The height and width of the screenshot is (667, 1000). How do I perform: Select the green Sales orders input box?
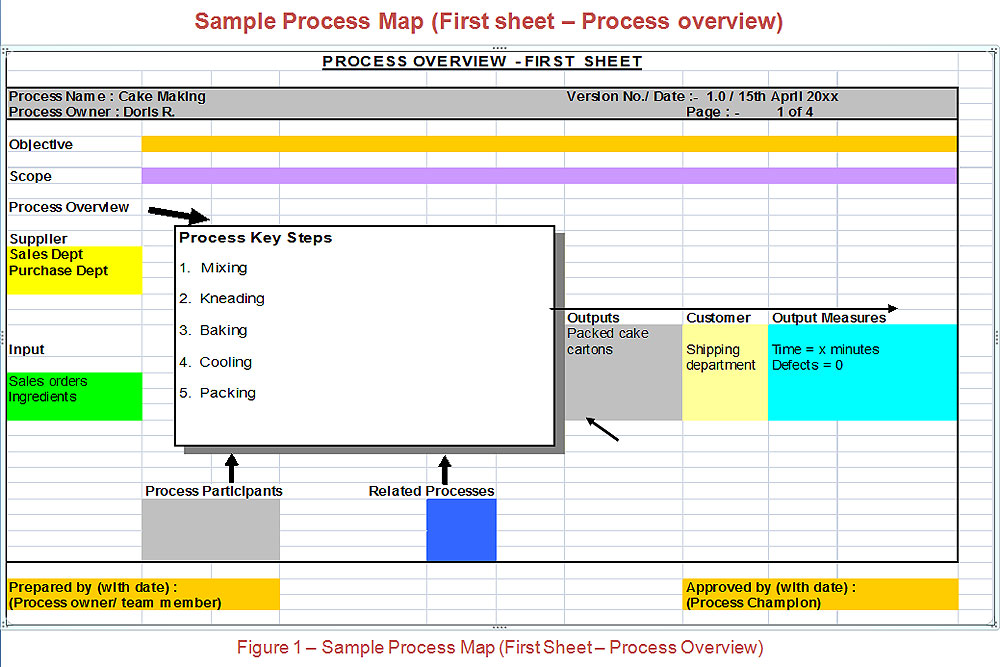point(74,396)
